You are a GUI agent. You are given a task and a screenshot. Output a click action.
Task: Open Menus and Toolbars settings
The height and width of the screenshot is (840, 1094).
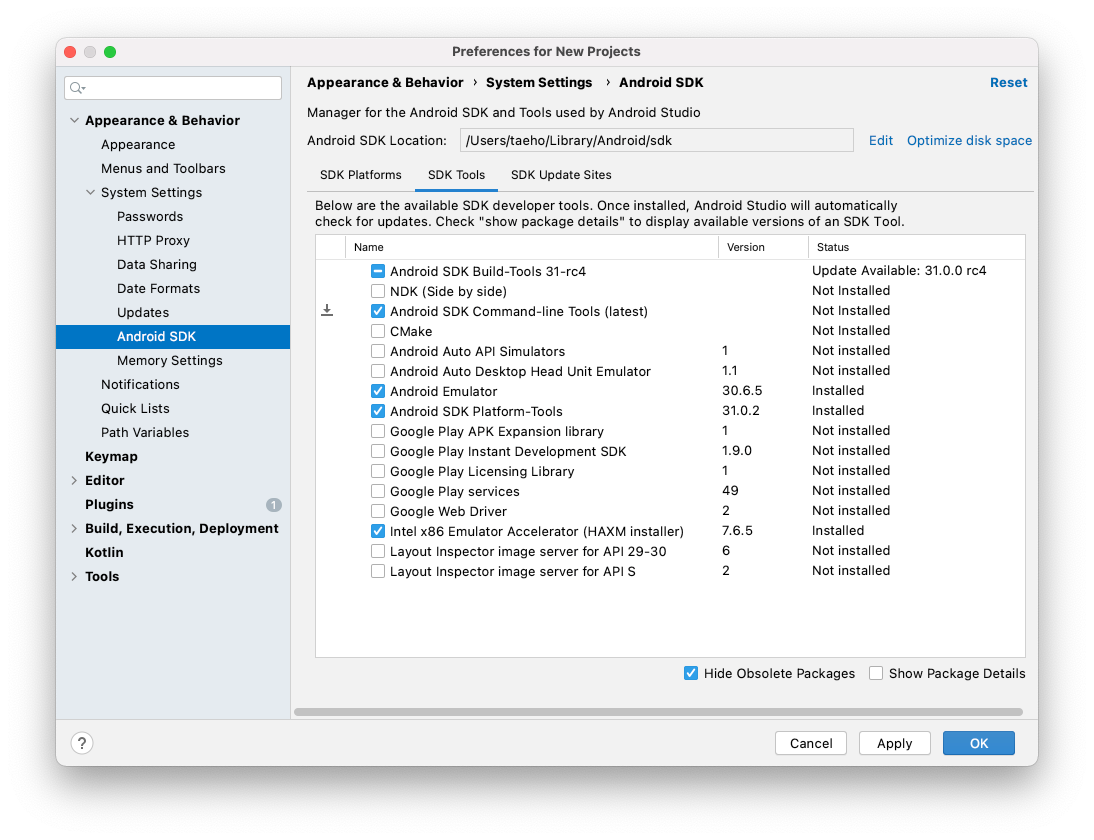(x=163, y=168)
